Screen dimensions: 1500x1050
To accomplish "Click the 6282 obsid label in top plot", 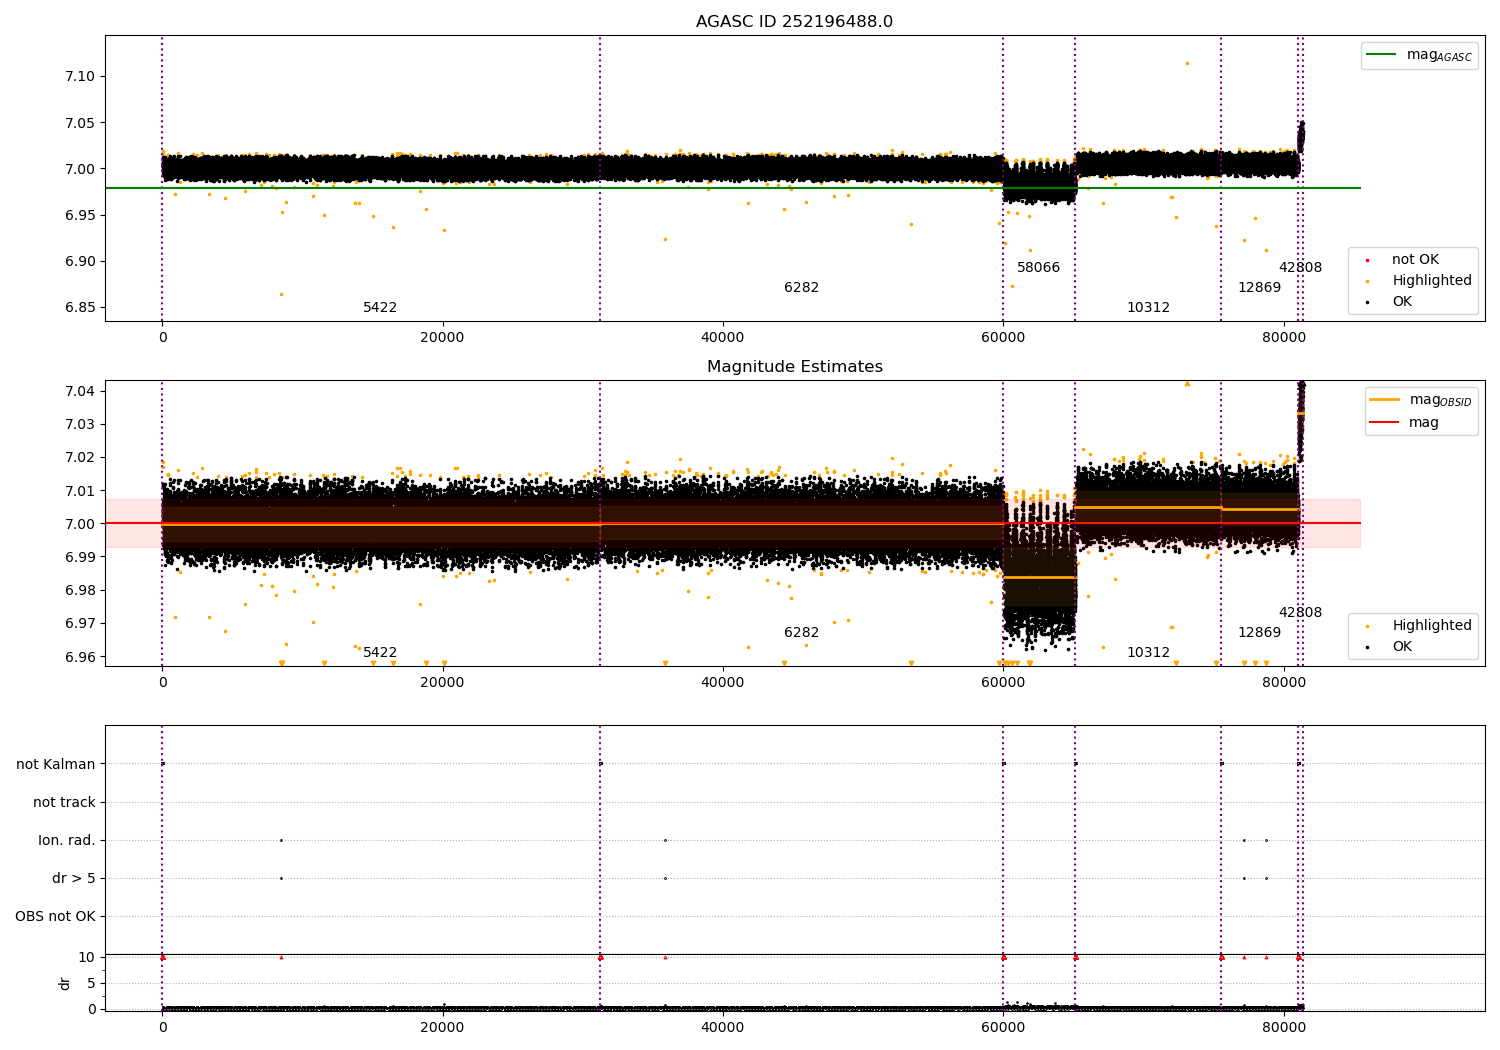I will [x=801, y=288].
